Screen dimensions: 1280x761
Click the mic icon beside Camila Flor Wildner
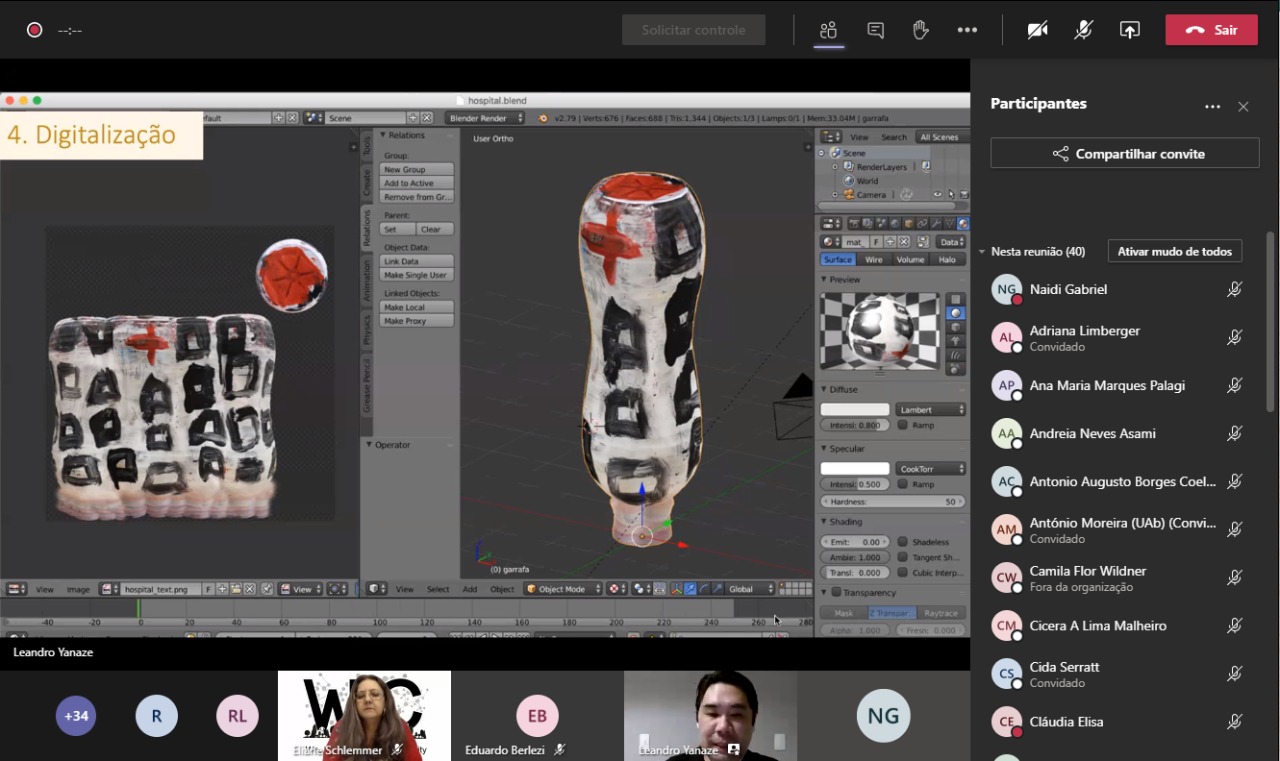tap(1235, 578)
